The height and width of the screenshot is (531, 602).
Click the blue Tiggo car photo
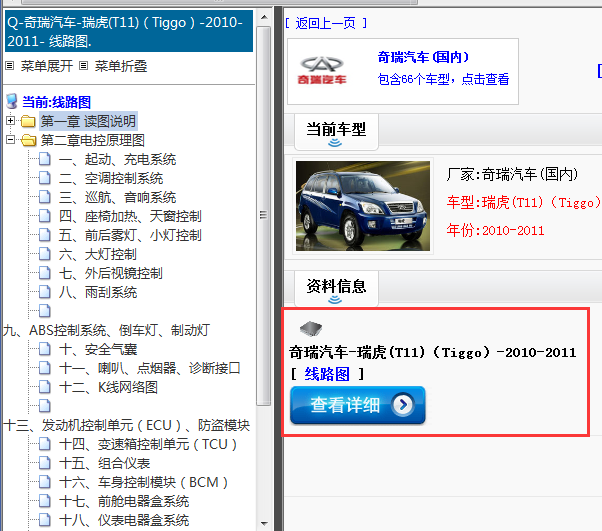[363, 205]
